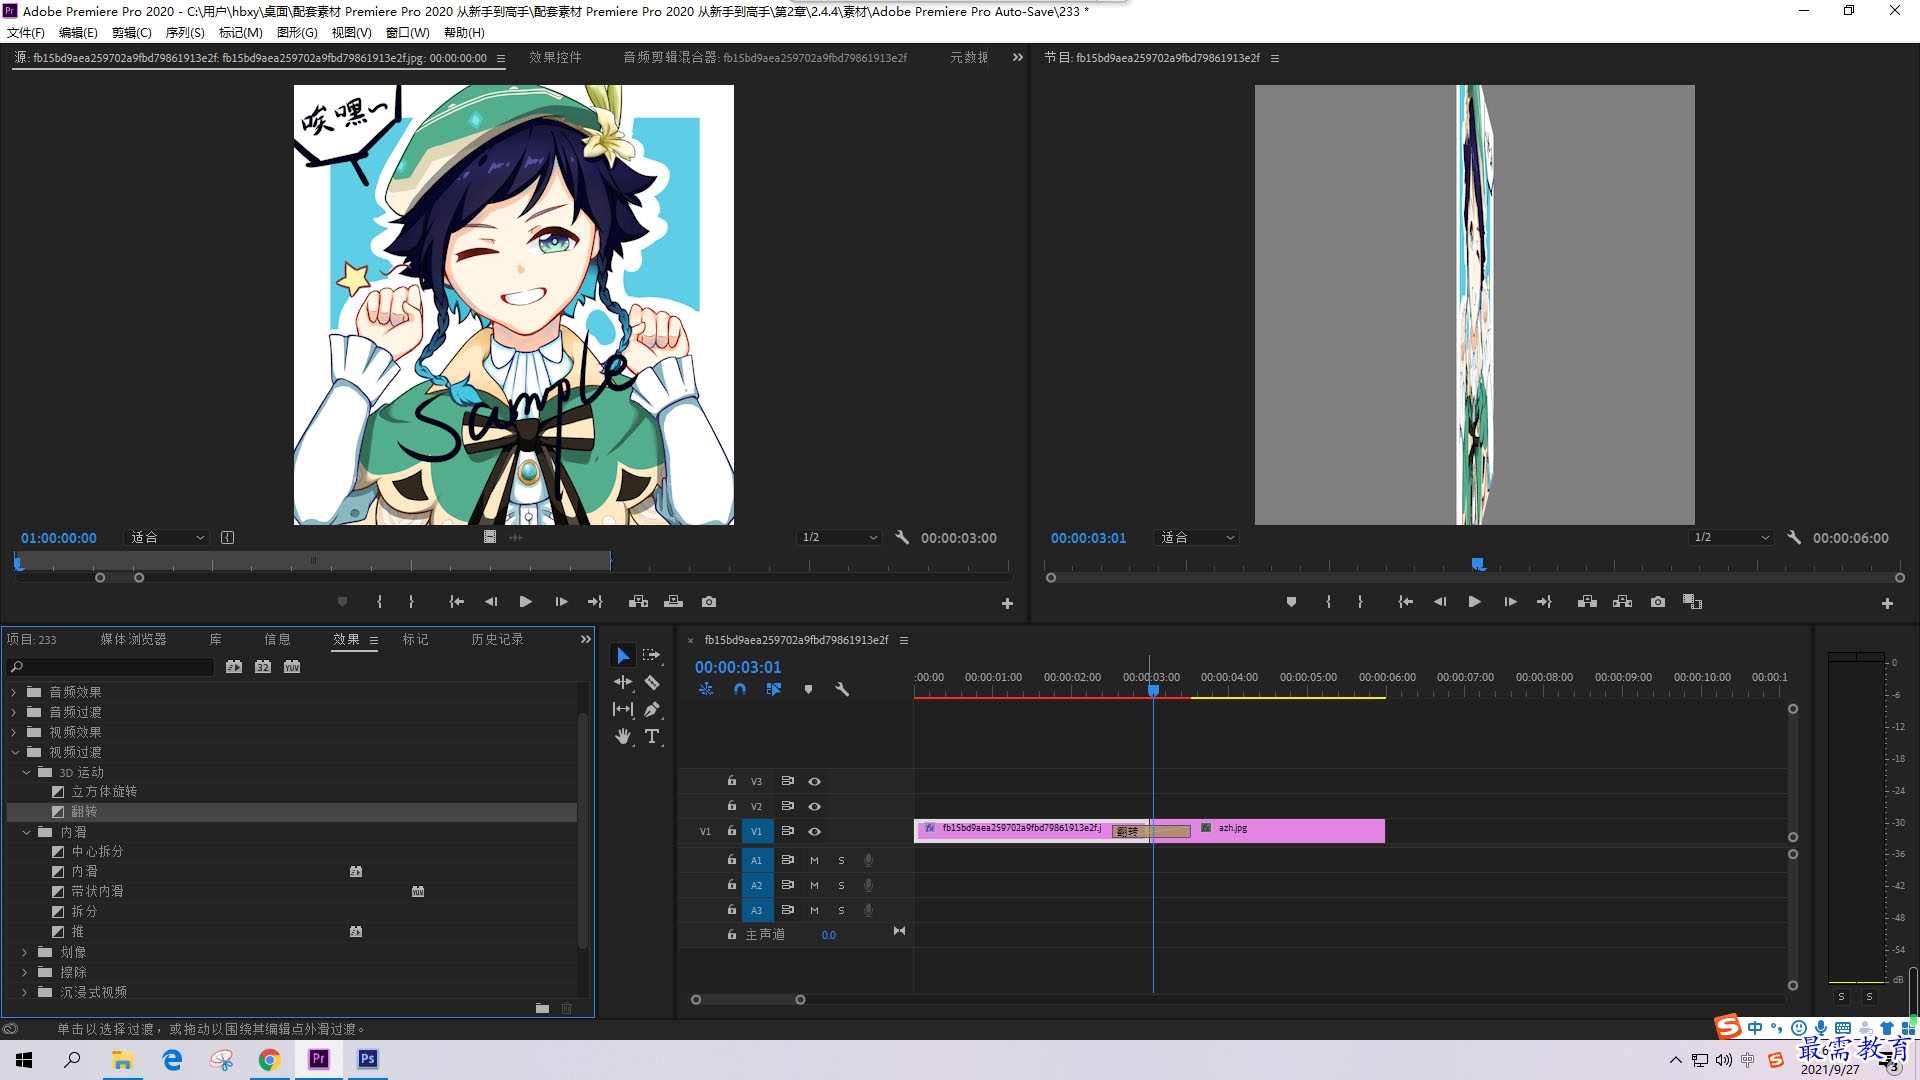Step forward one frame in Program monitor
Image resolution: width=1920 pixels, height=1080 pixels.
1510,602
